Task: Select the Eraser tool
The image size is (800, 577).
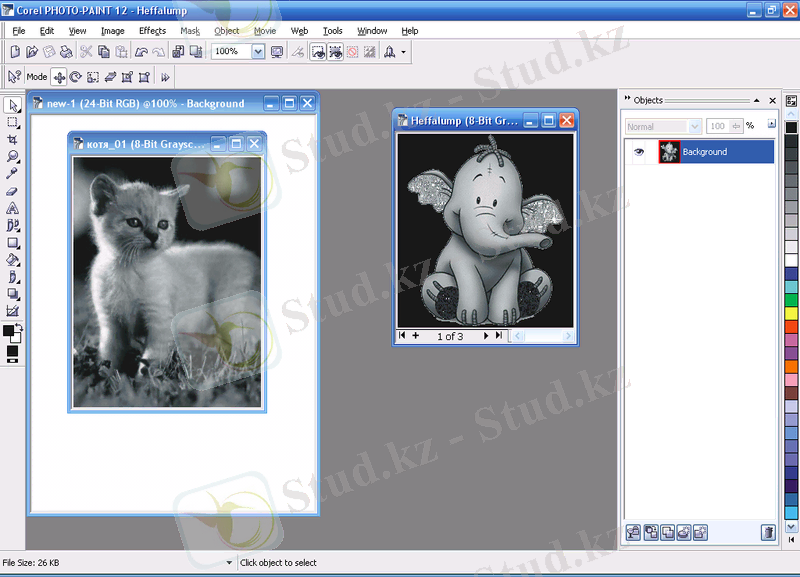Action: tap(13, 191)
